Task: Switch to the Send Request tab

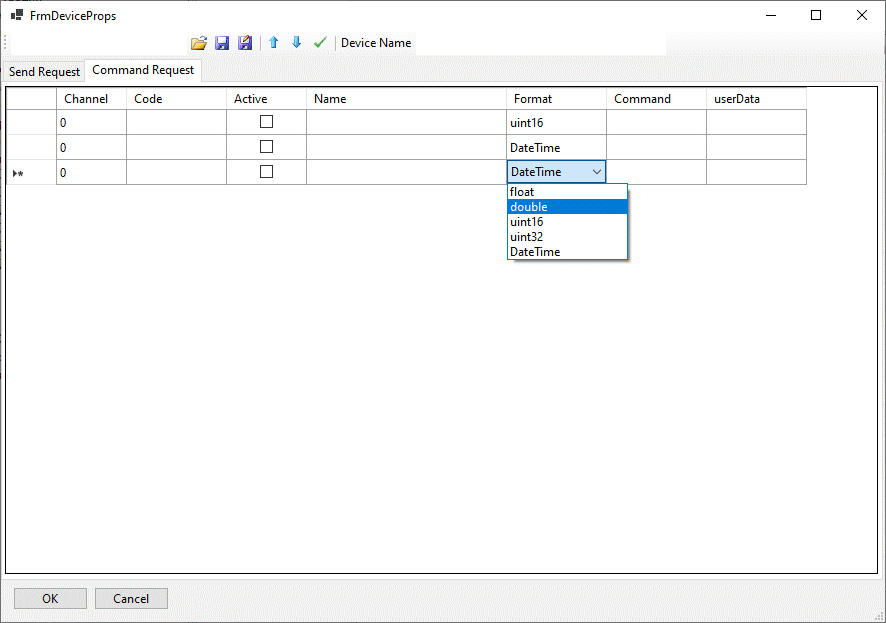Action: (44, 72)
